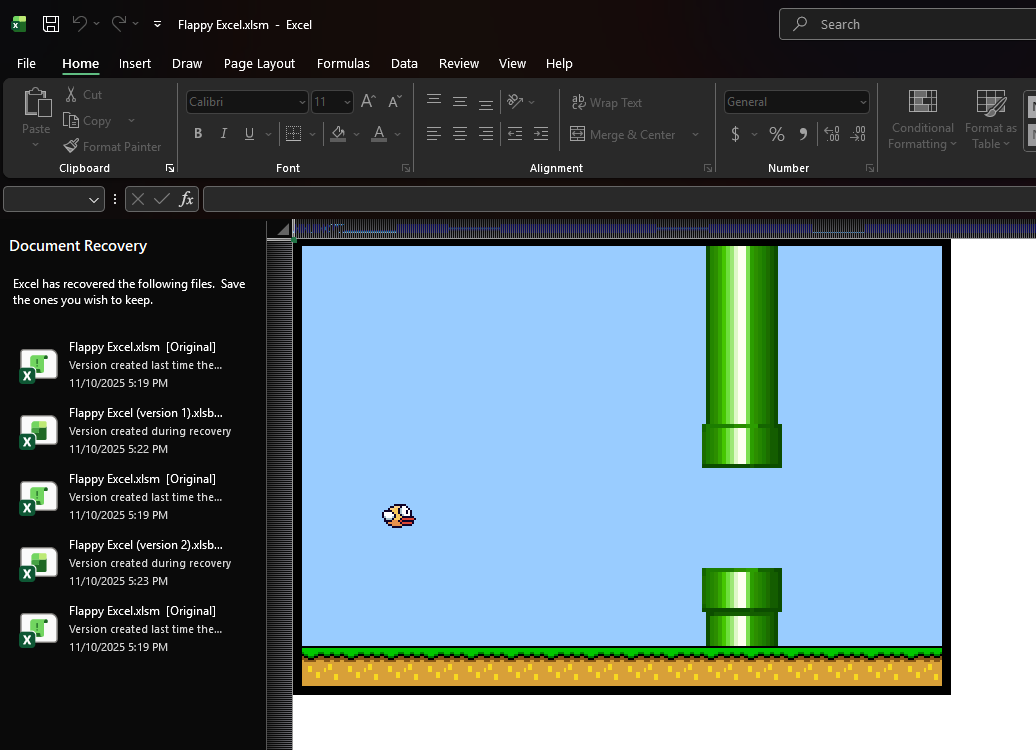The width and height of the screenshot is (1036, 750).
Task: Switch to the Review tab
Action: click(459, 63)
